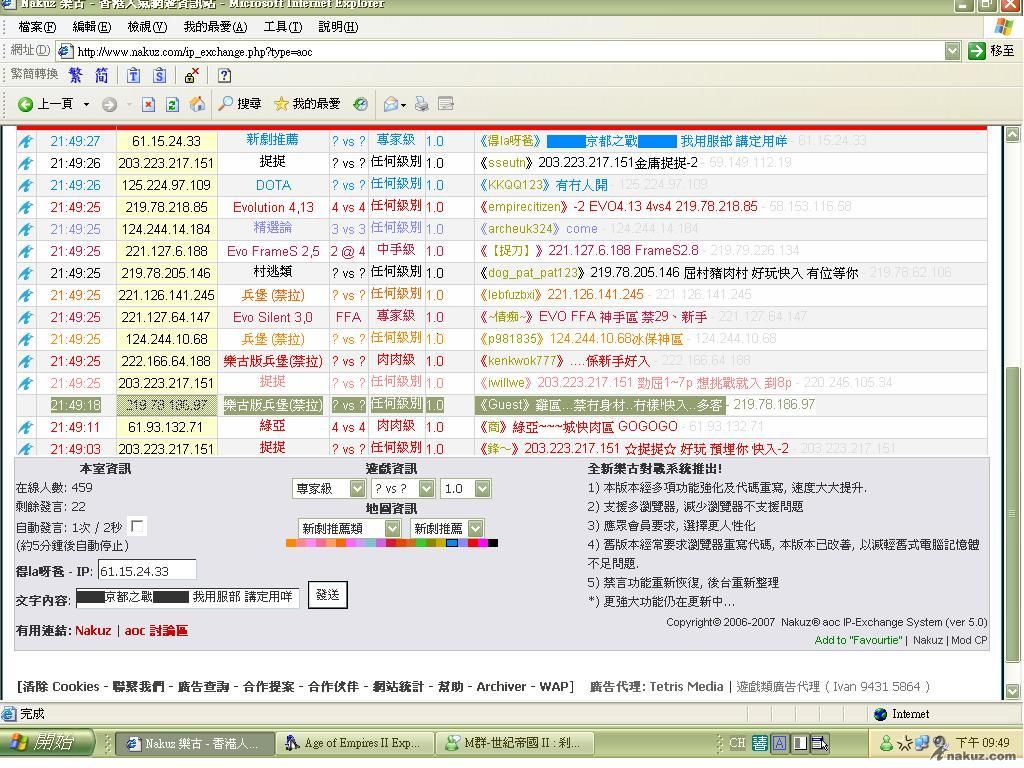Open the 1.0 version dropdown

(x=465, y=488)
